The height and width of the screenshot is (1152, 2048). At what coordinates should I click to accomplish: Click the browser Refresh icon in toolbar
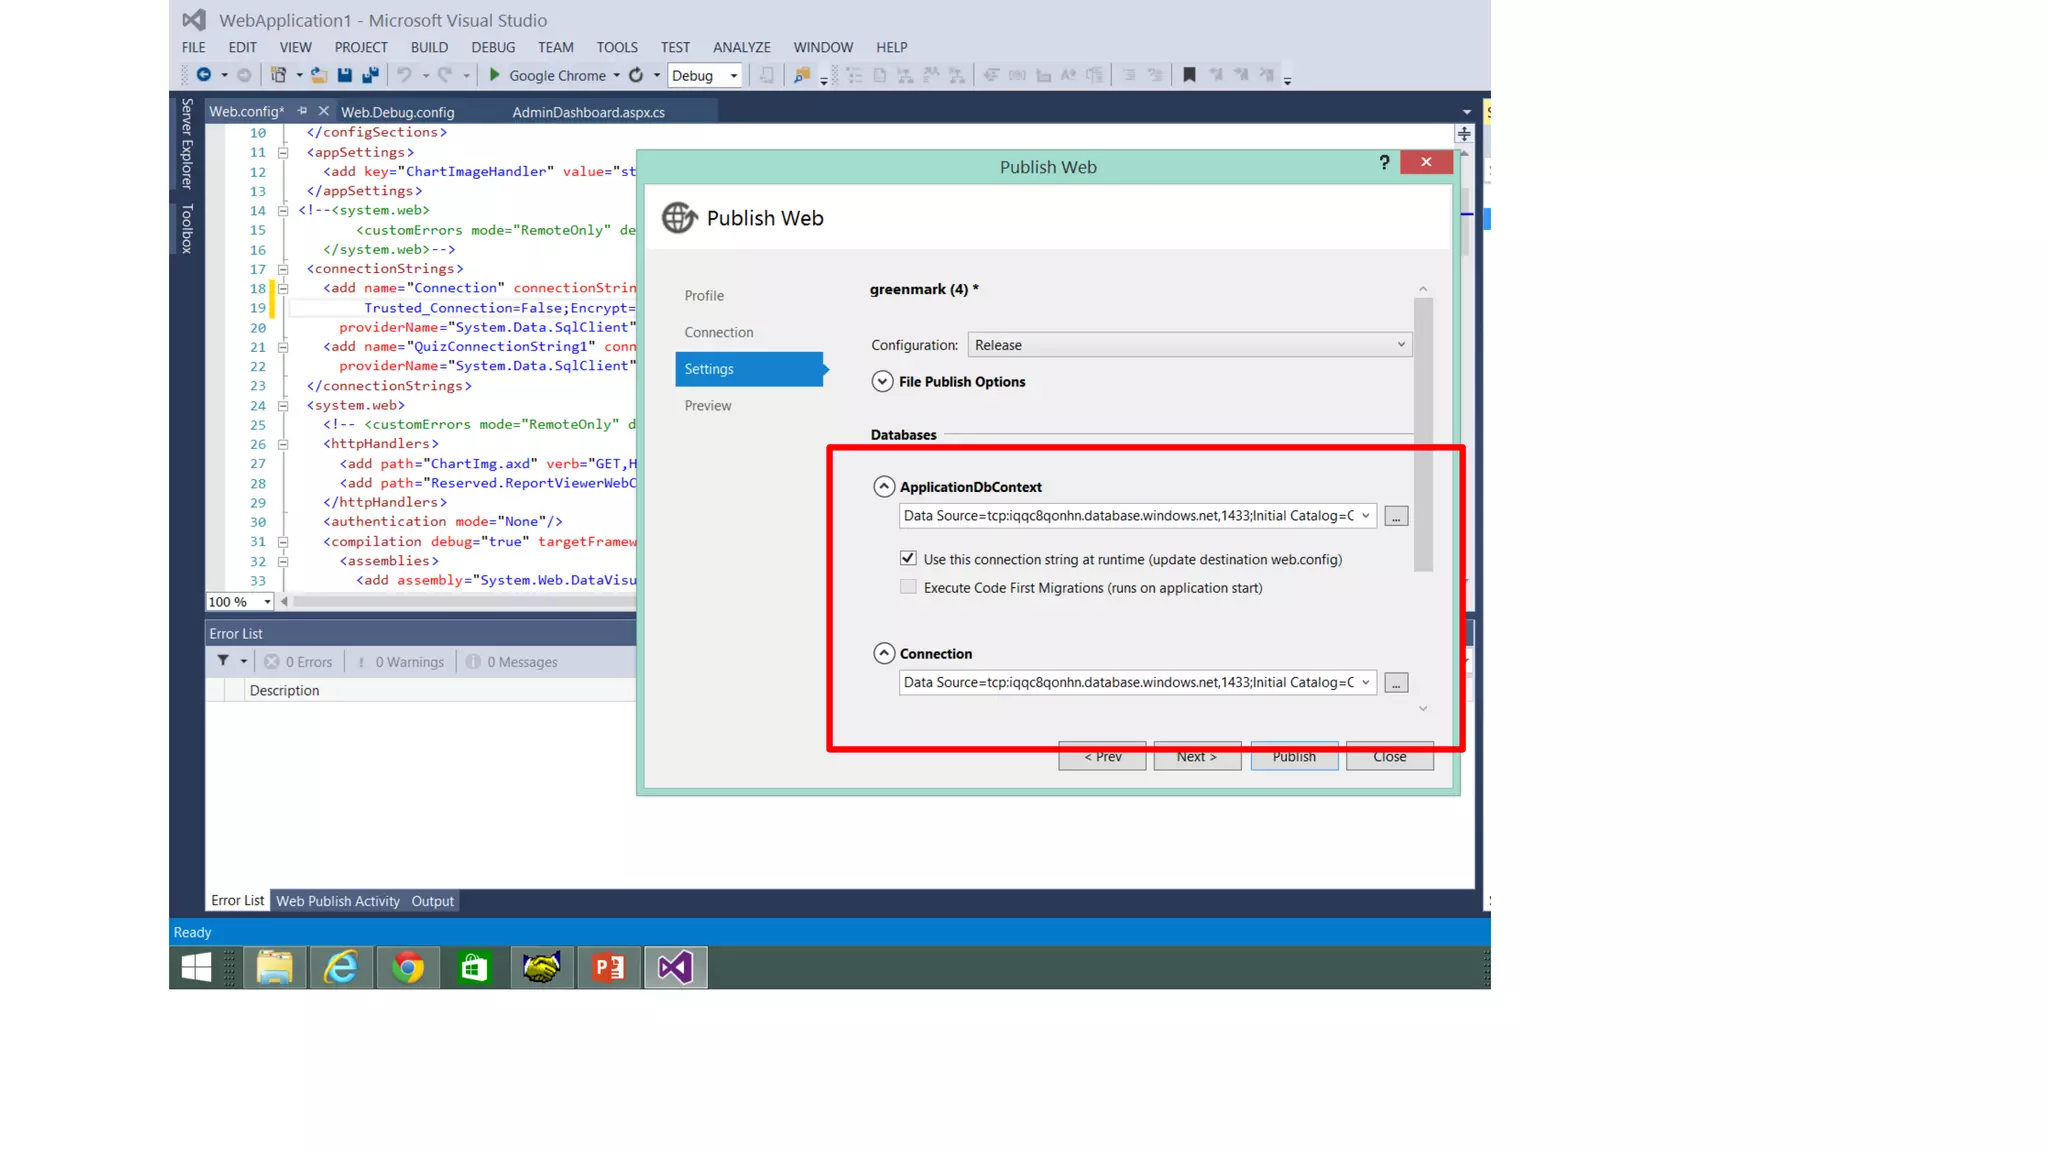pos(636,75)
